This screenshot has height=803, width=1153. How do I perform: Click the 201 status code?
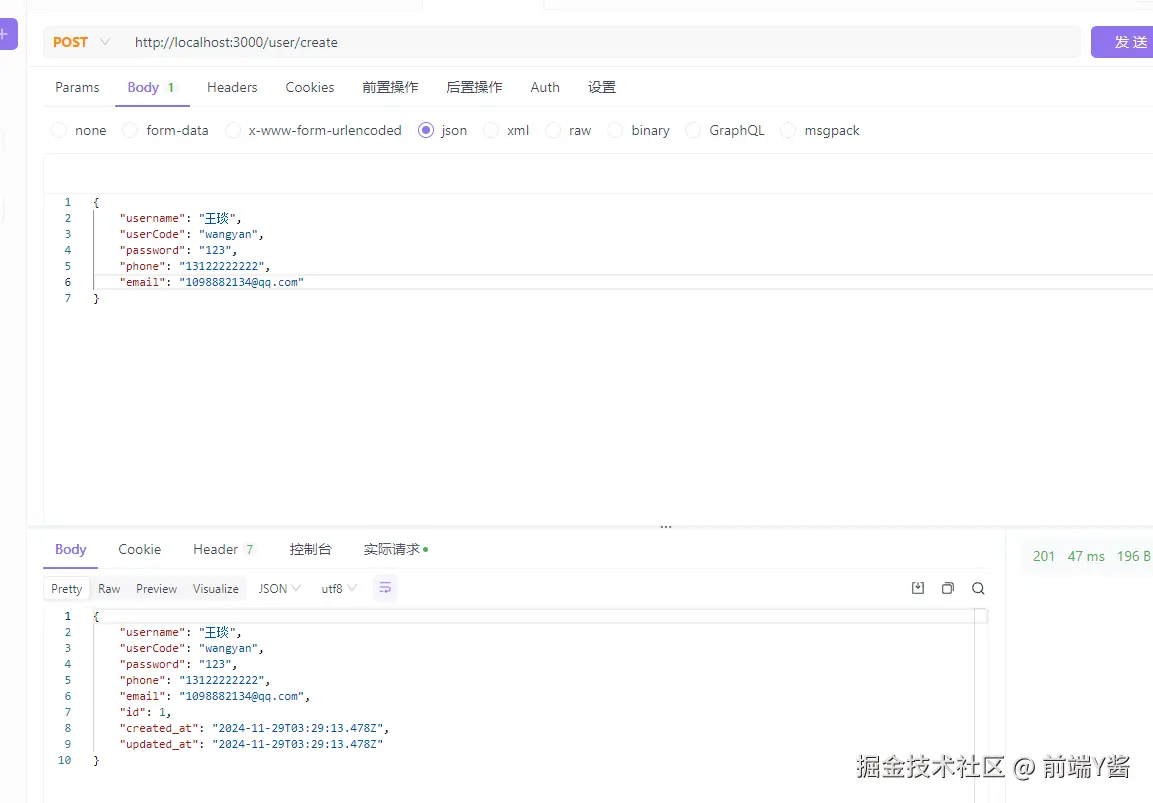[1043, 556]
